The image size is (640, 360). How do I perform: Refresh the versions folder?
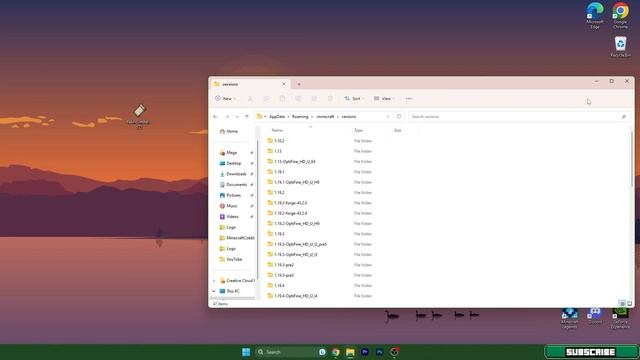coord(399,117)
